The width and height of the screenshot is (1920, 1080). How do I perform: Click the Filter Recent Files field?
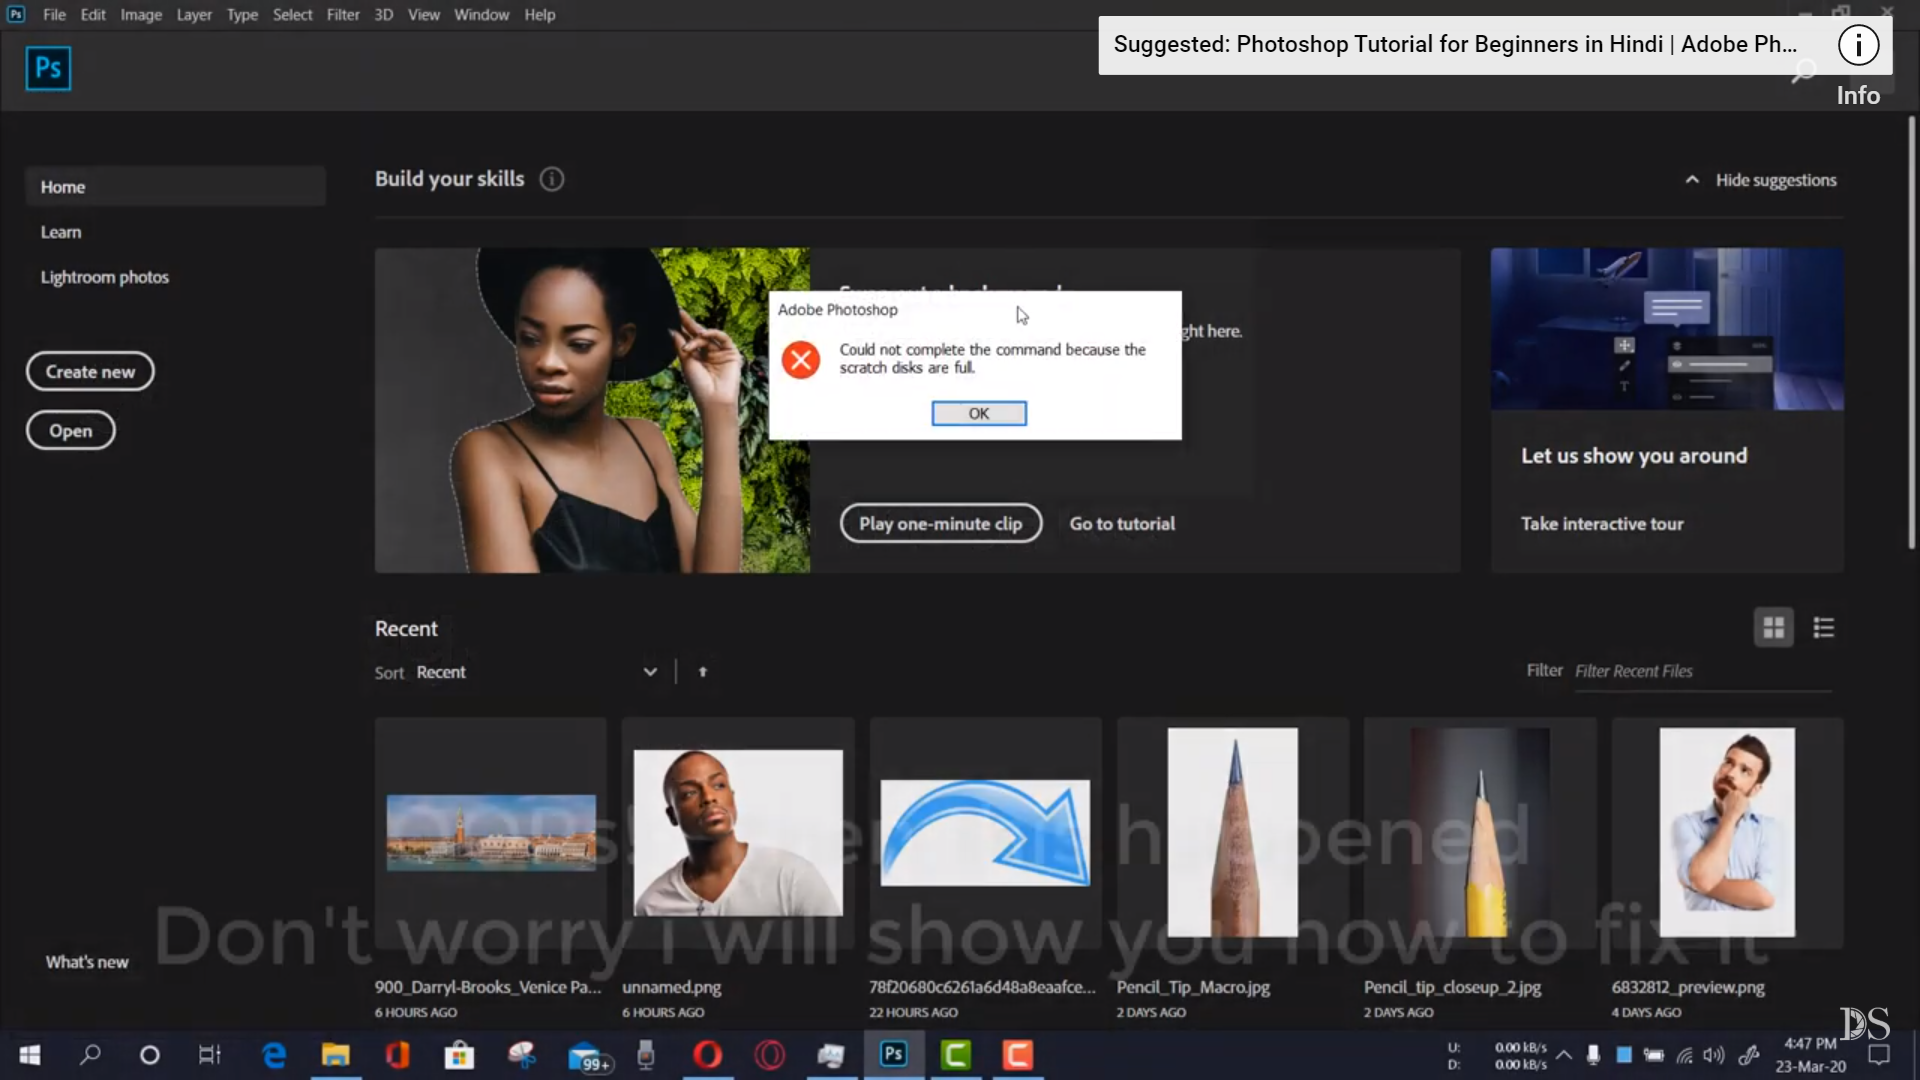(x=1700, y=671)
